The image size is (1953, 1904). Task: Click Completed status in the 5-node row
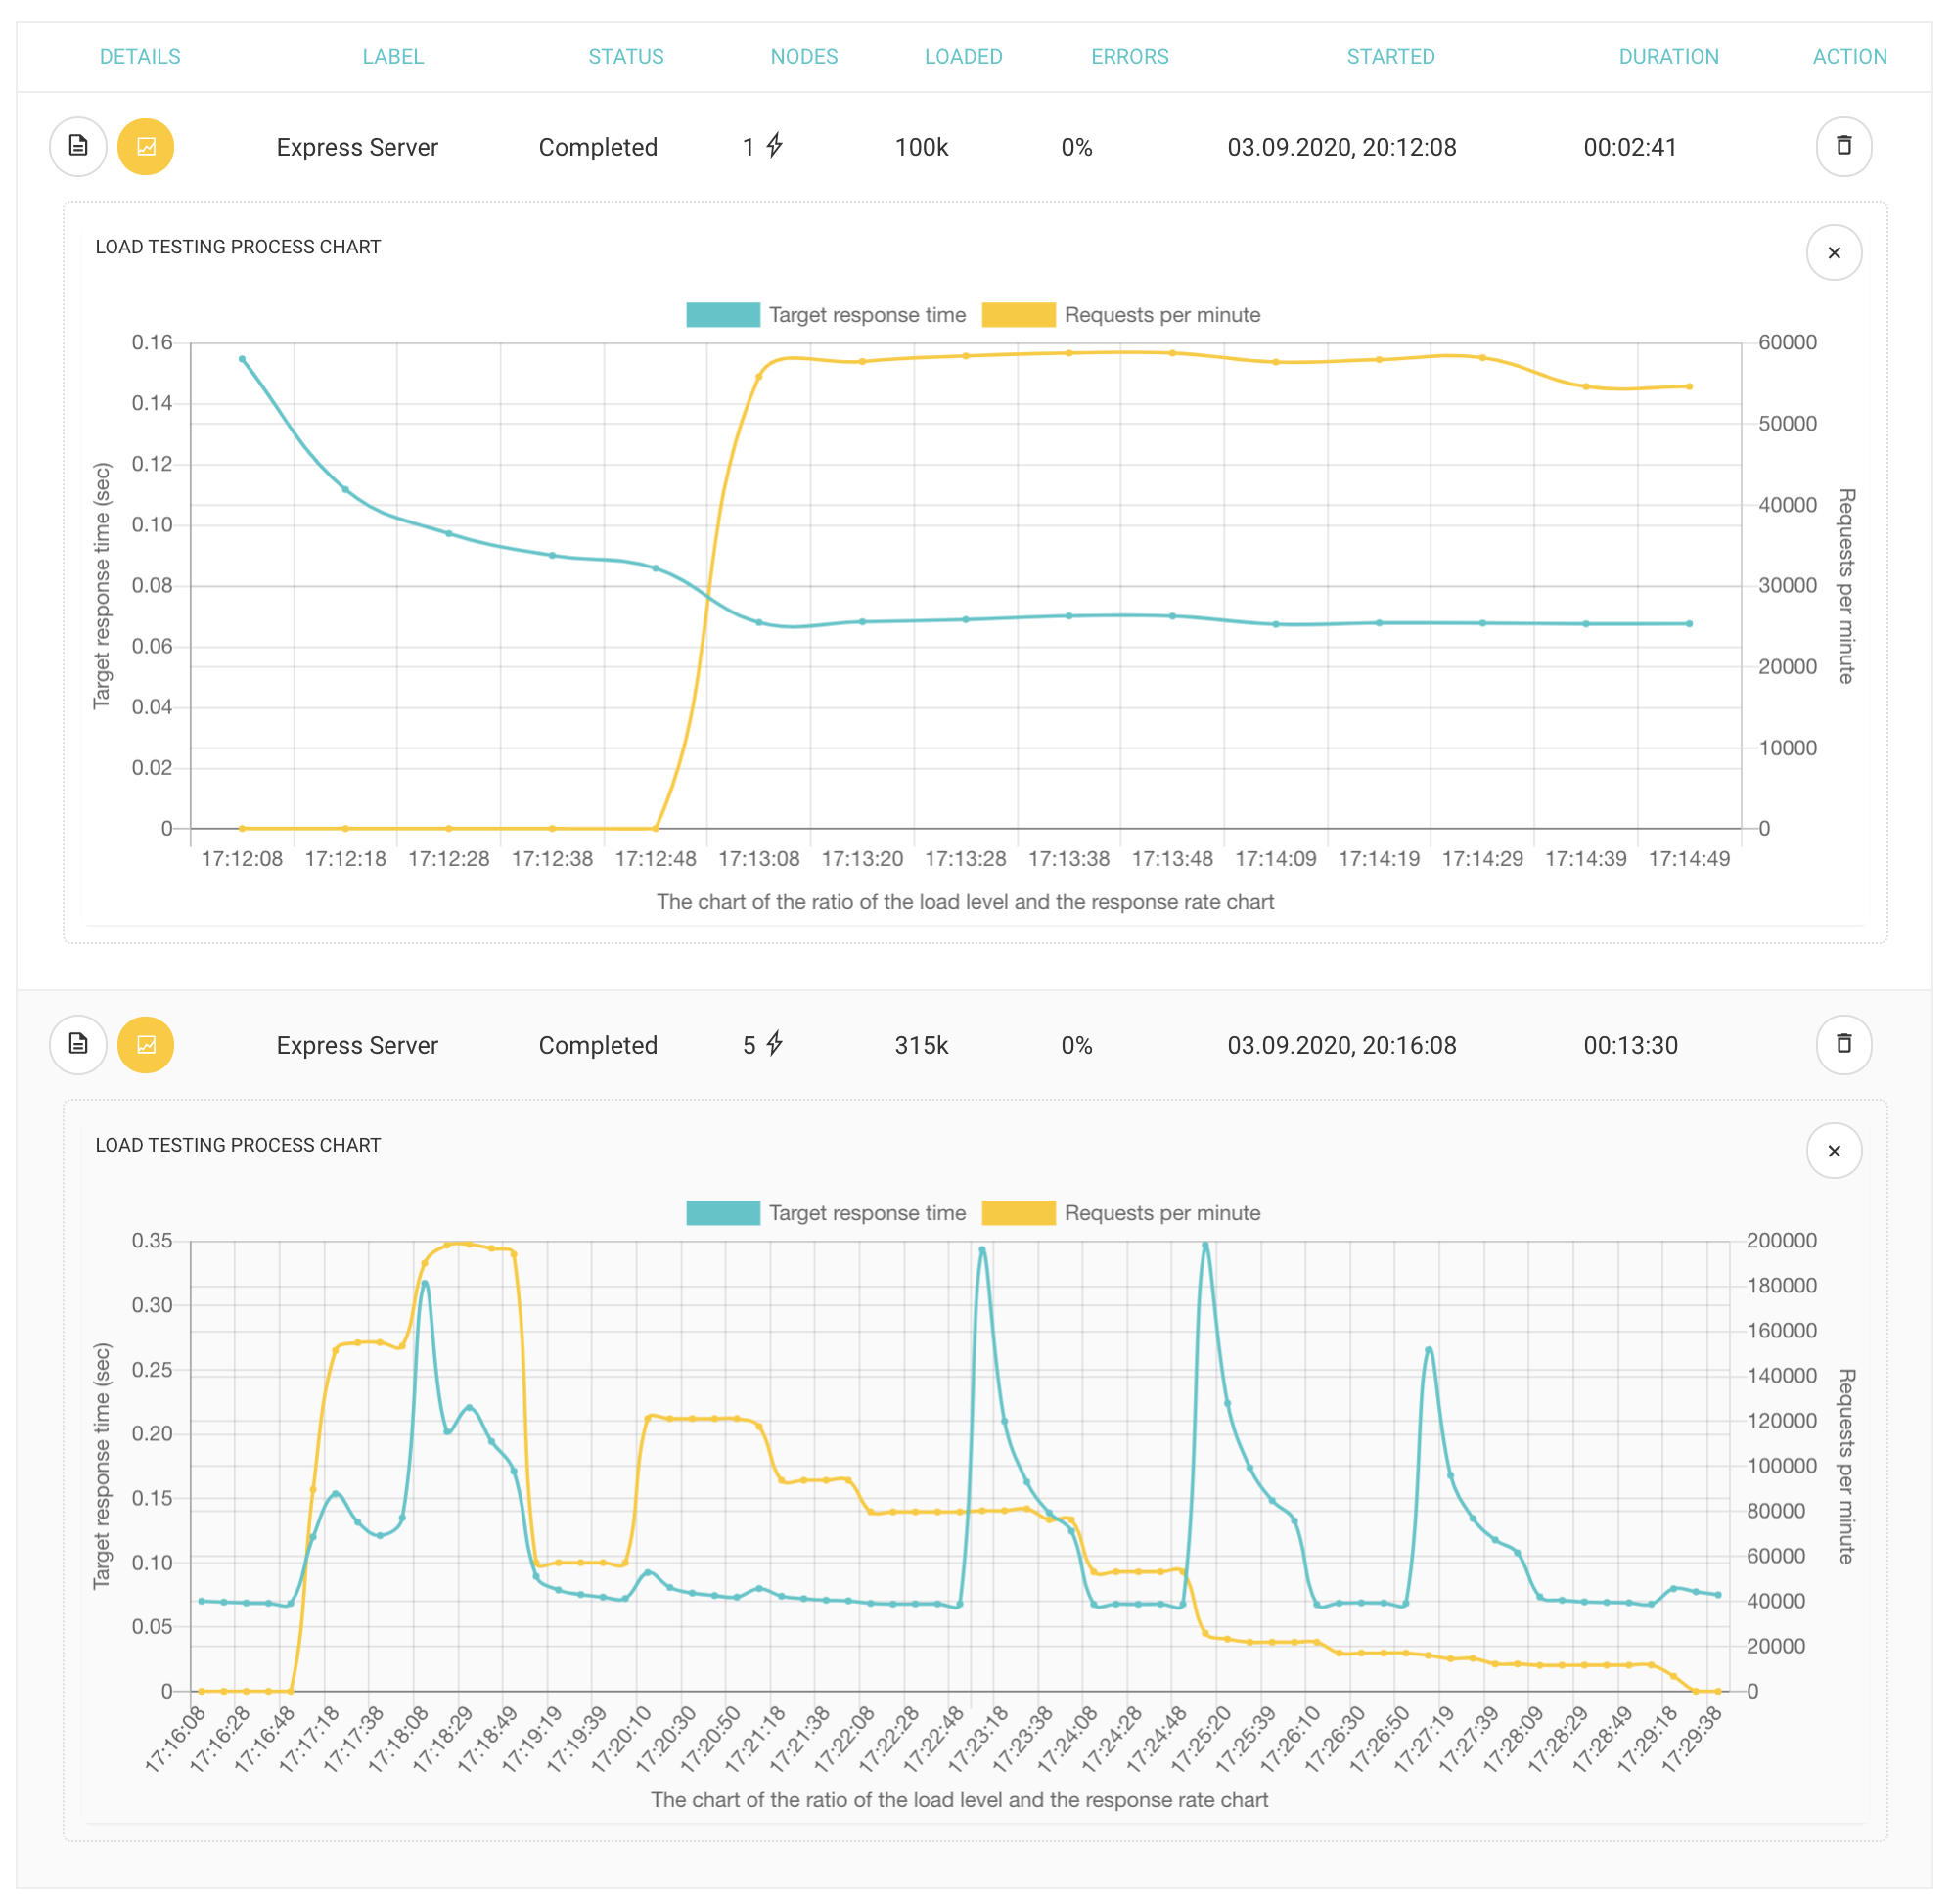(x=598, y=1046)
